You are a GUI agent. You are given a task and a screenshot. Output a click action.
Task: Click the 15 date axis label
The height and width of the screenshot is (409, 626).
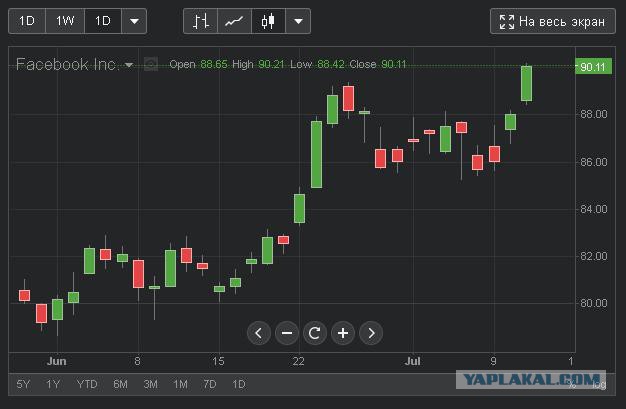[218, 361]
